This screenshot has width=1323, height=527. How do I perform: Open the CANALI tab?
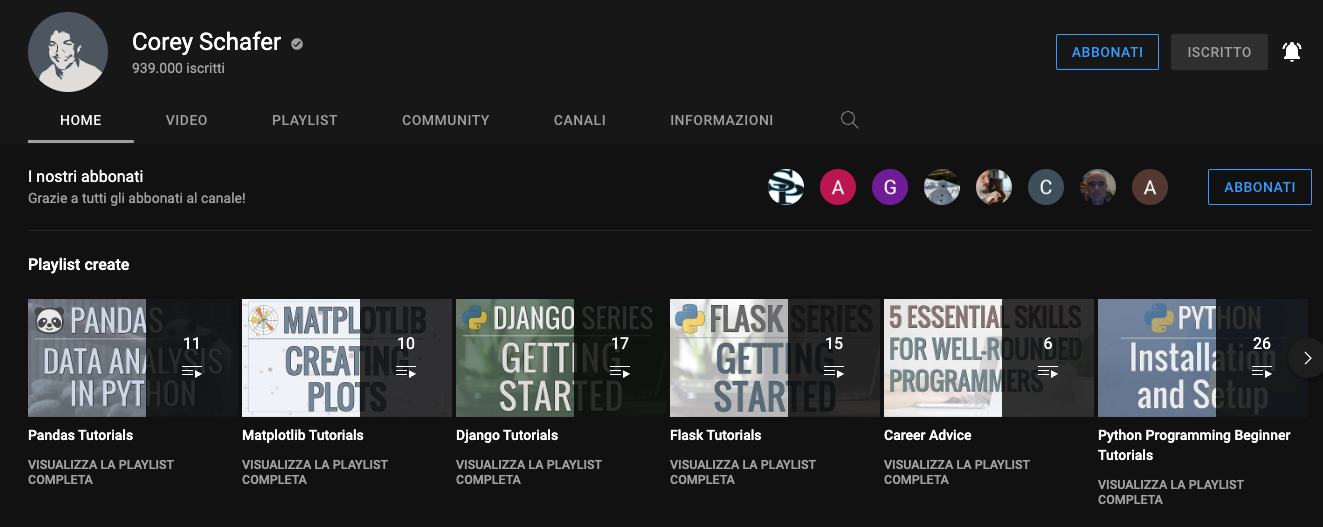click(x=580, y=120)
